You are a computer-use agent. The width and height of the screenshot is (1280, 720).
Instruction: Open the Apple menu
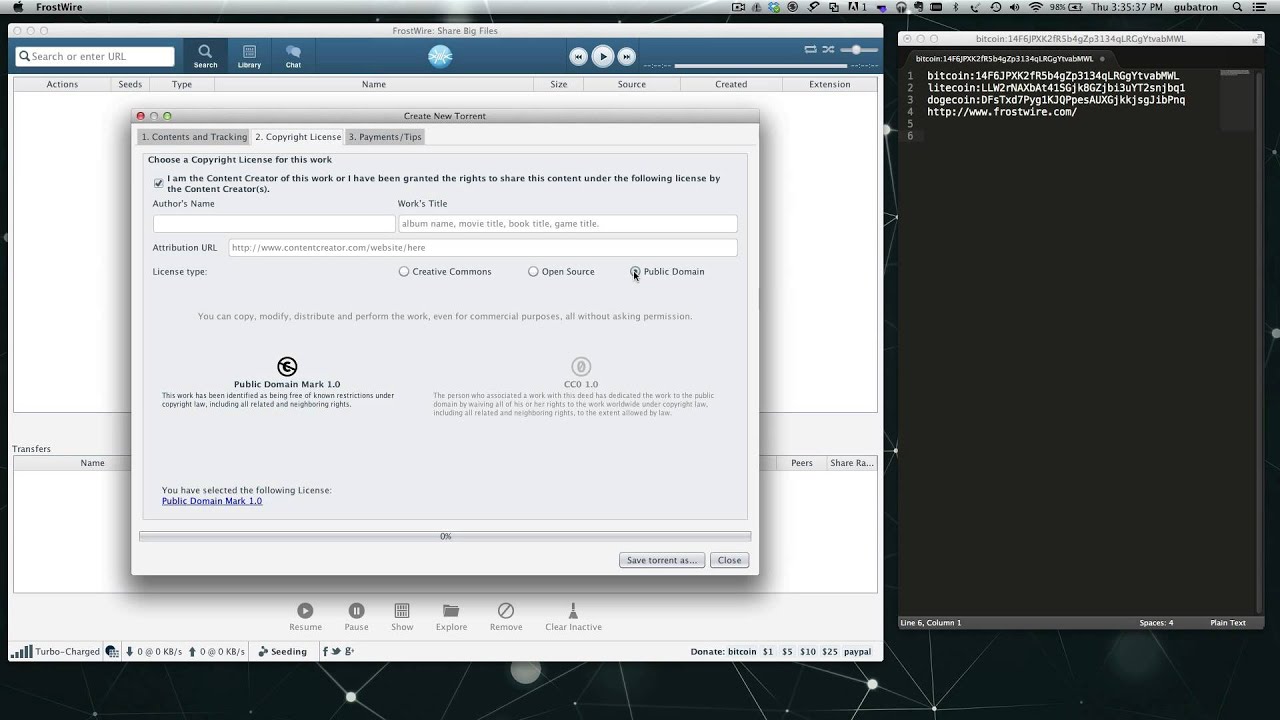click(17, 7)
